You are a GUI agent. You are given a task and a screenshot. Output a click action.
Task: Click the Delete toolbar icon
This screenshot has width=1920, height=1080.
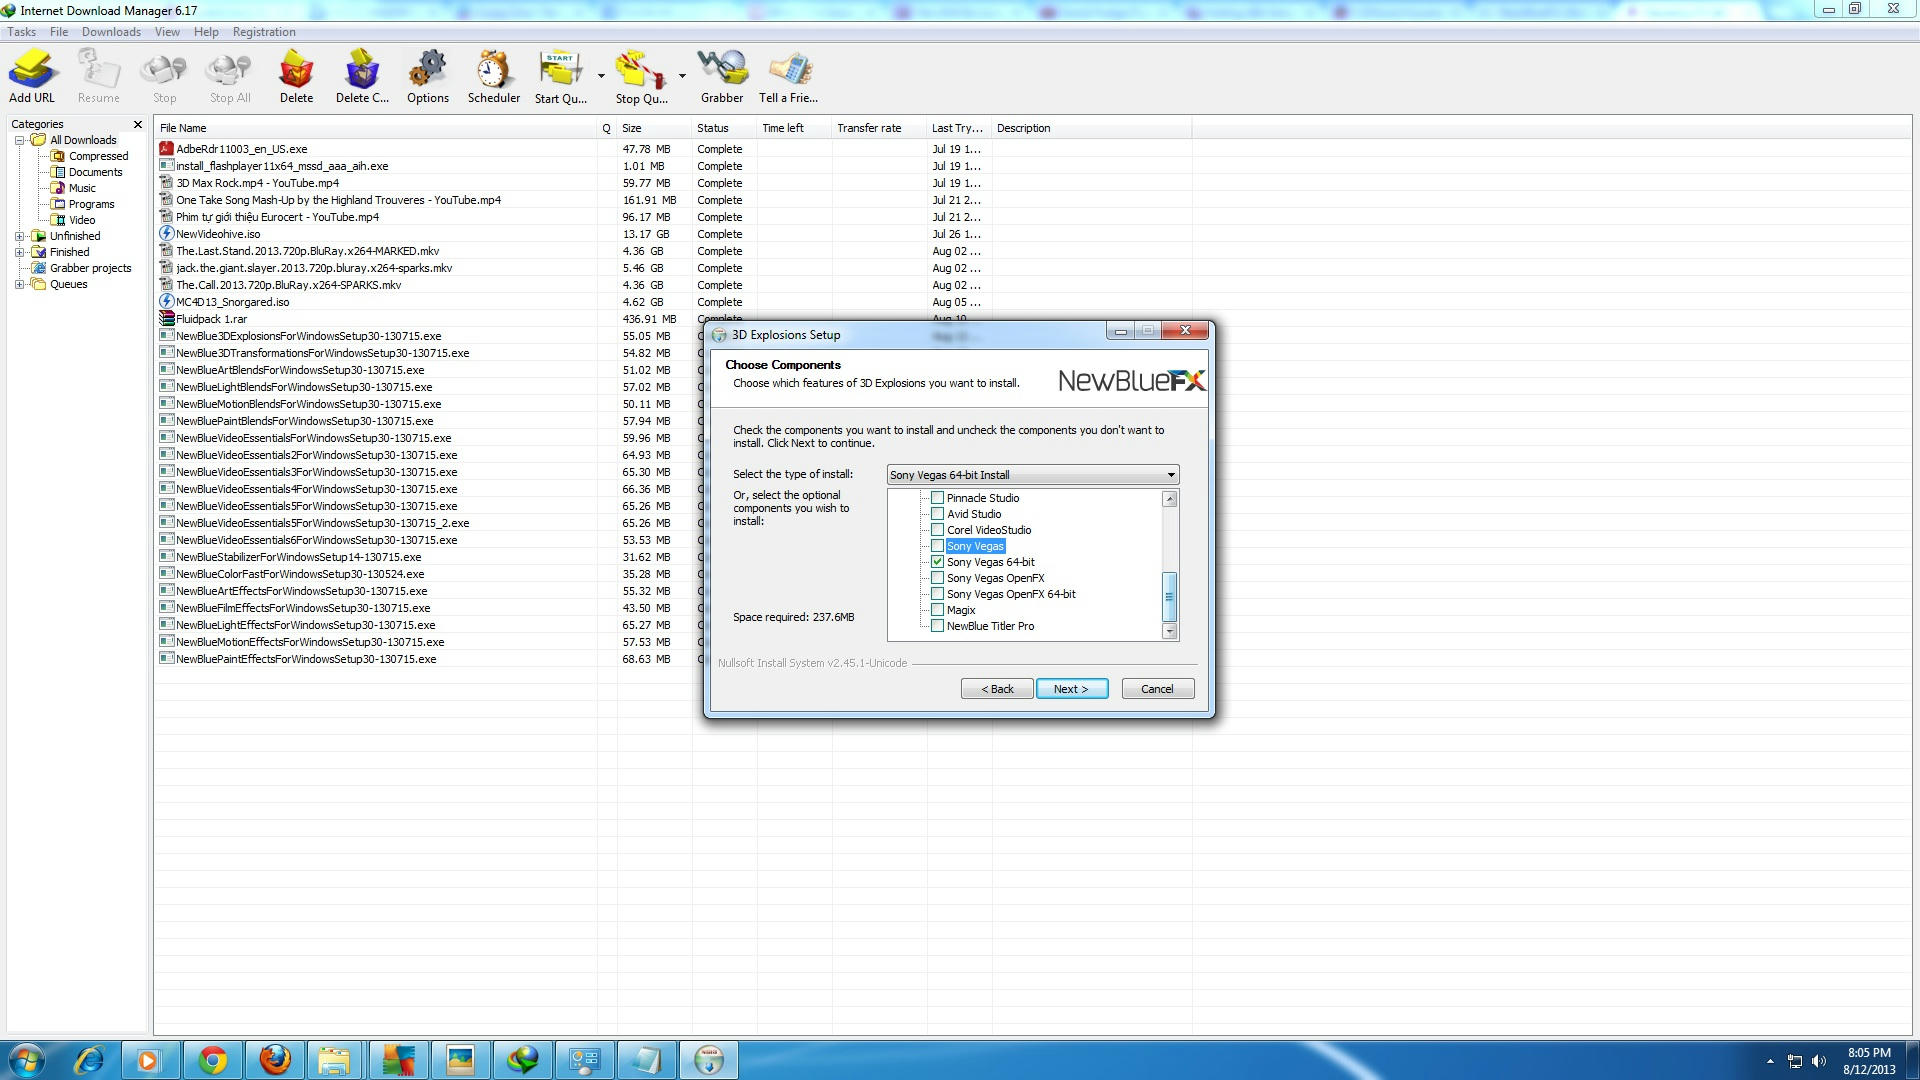[296, 76]
